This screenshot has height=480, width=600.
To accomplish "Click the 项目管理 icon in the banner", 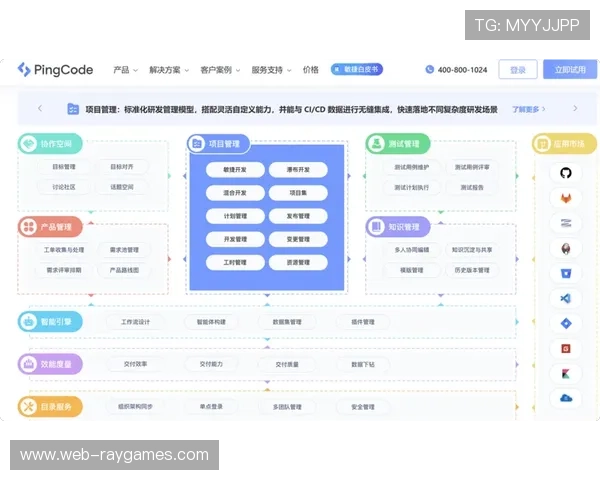I will click(x=73, y=109).
